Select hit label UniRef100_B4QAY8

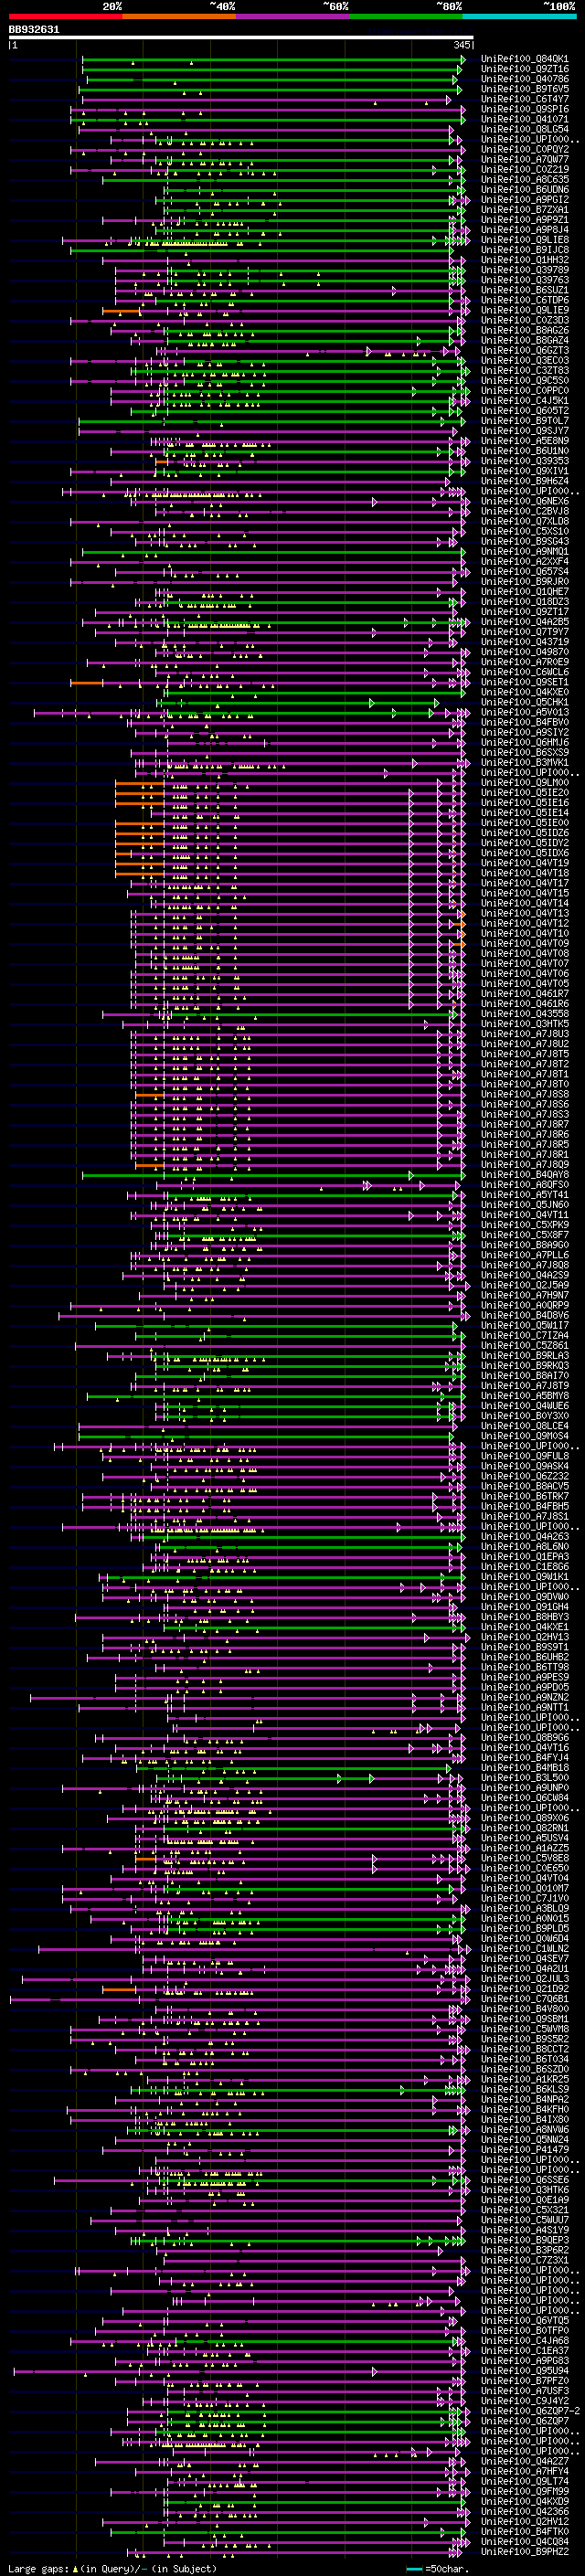point(525,1175)
